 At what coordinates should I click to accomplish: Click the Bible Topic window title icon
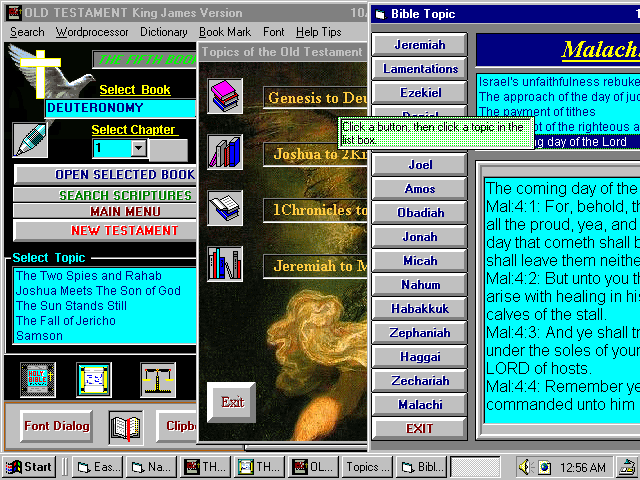coord(380,15)
